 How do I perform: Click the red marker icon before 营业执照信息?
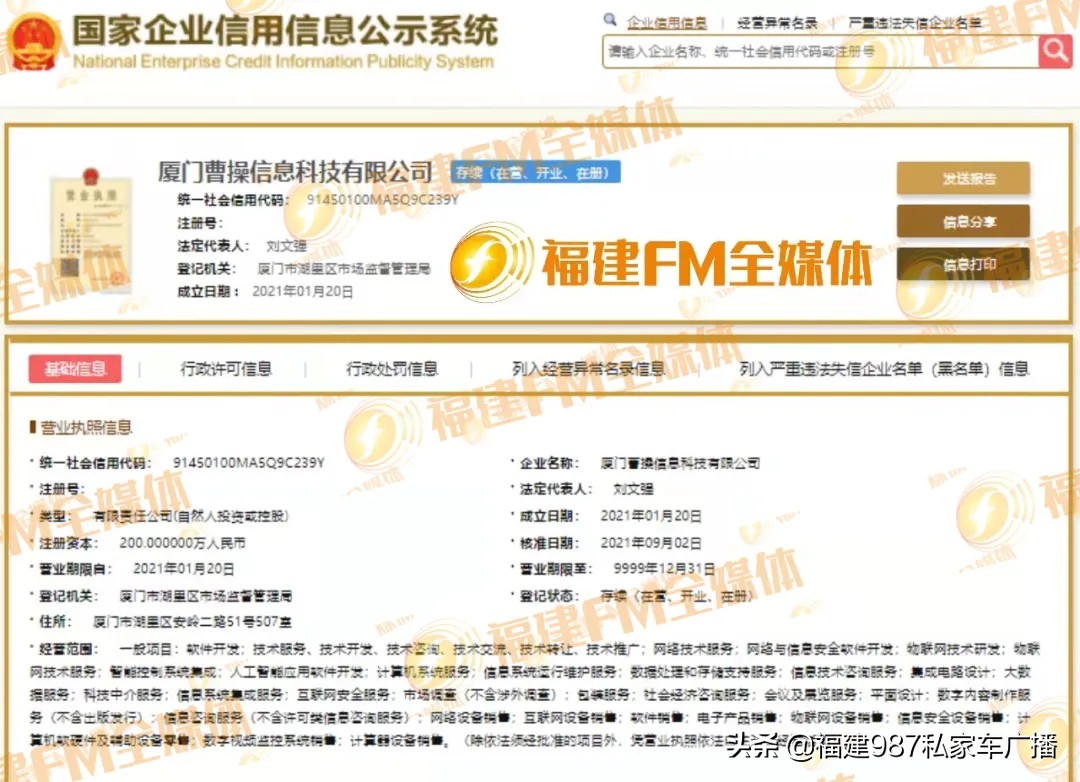[32, 424]
